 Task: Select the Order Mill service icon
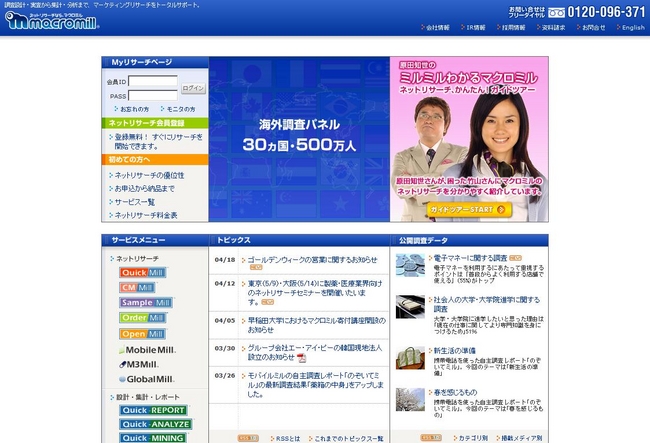[143, 318]
